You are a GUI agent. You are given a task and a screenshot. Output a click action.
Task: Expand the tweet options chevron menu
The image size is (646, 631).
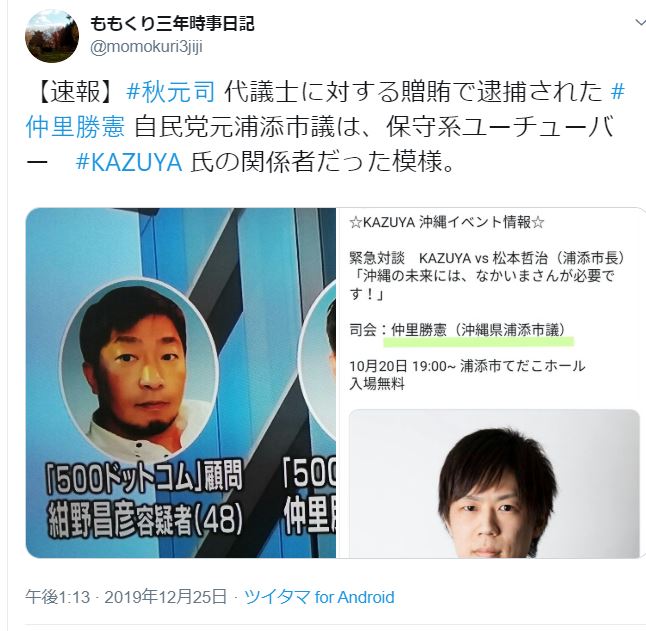640,23
